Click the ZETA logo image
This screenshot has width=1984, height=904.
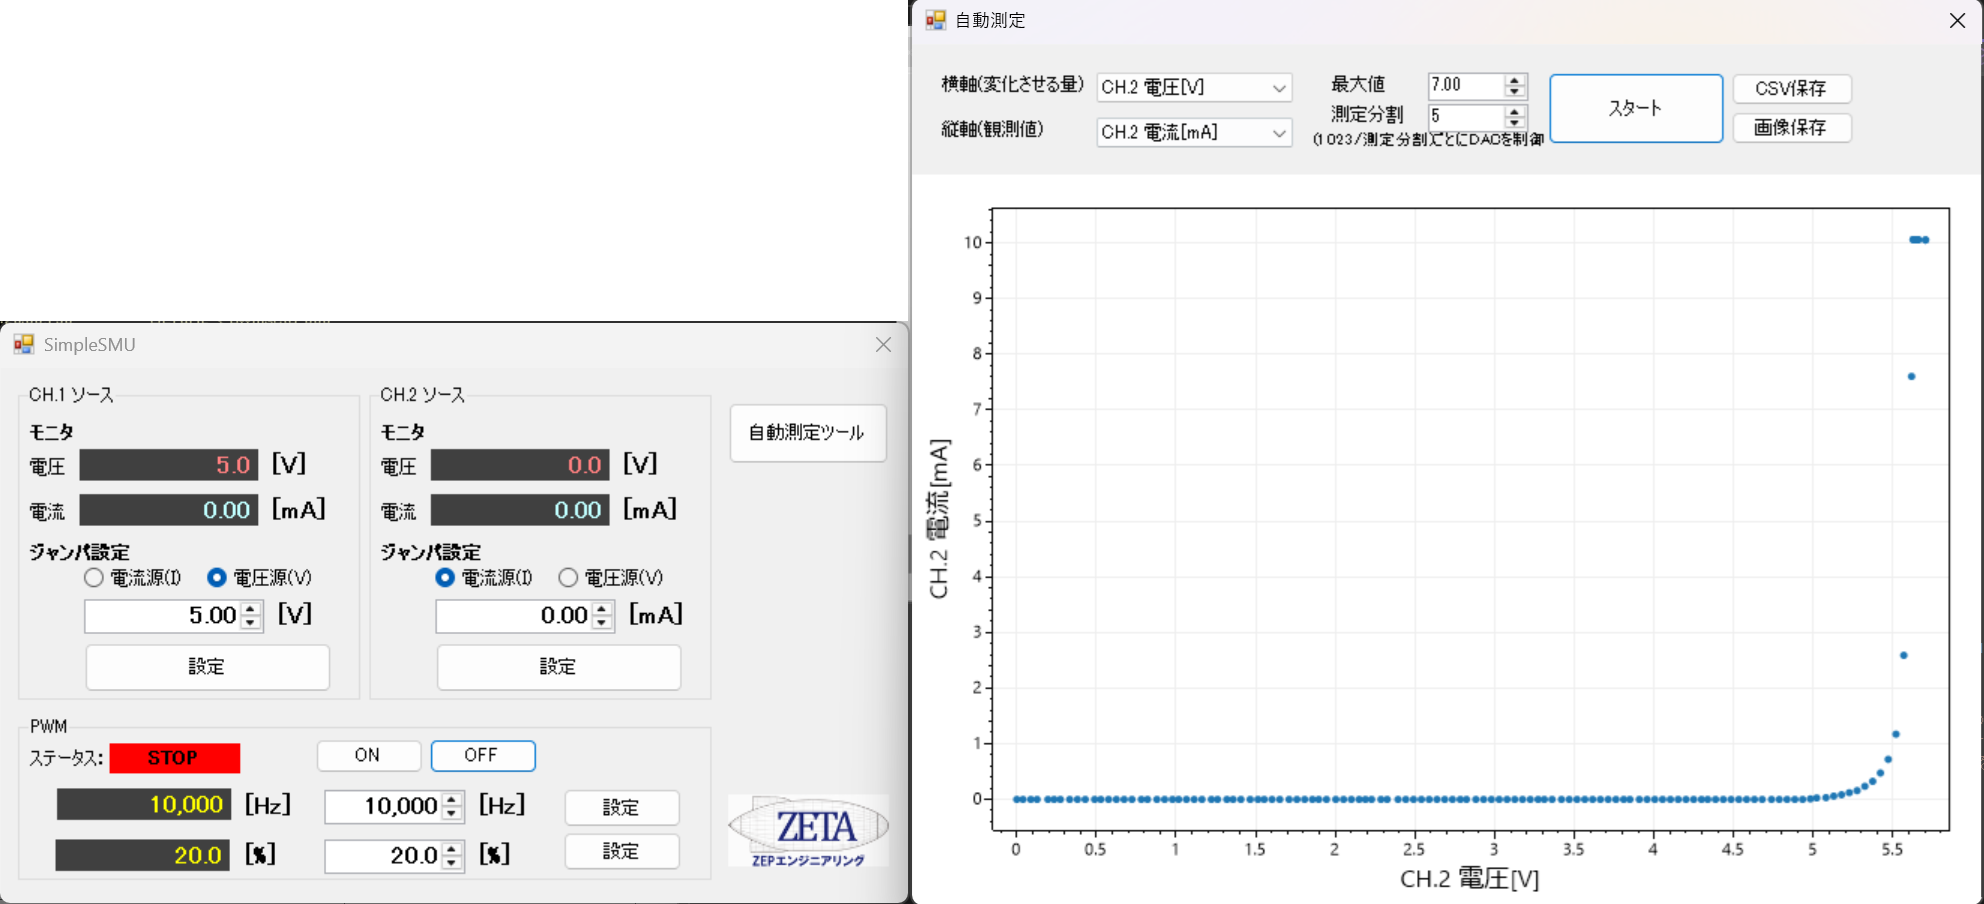coord(808,830)
